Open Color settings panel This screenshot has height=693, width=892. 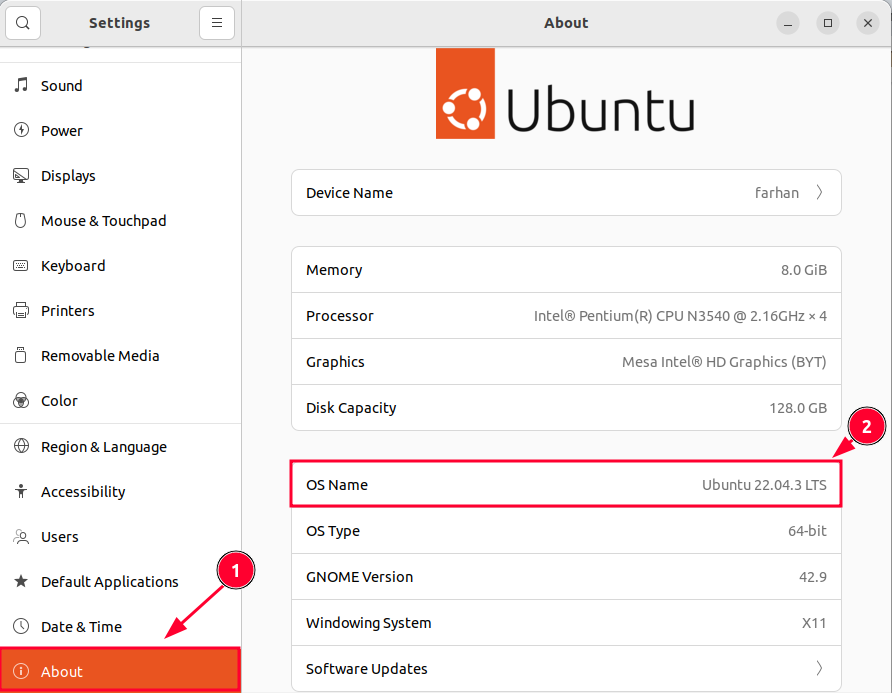click(121, 401)
